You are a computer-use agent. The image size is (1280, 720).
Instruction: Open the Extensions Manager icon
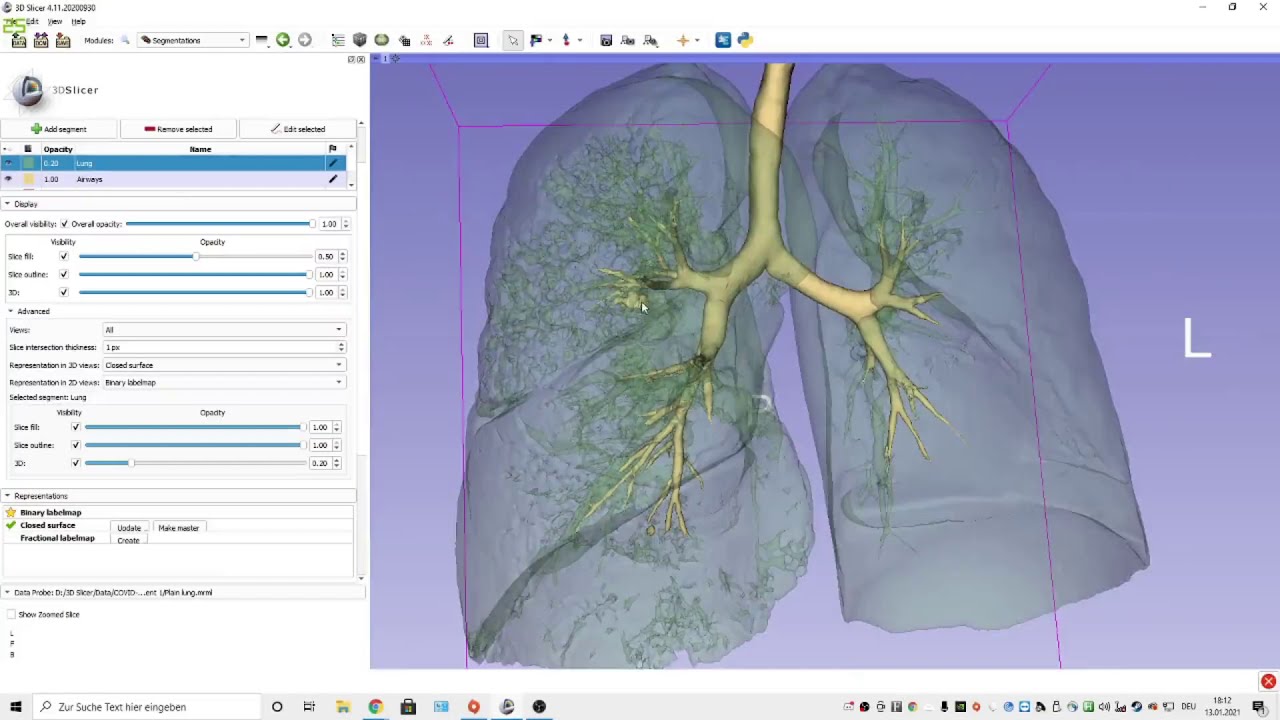723,40
